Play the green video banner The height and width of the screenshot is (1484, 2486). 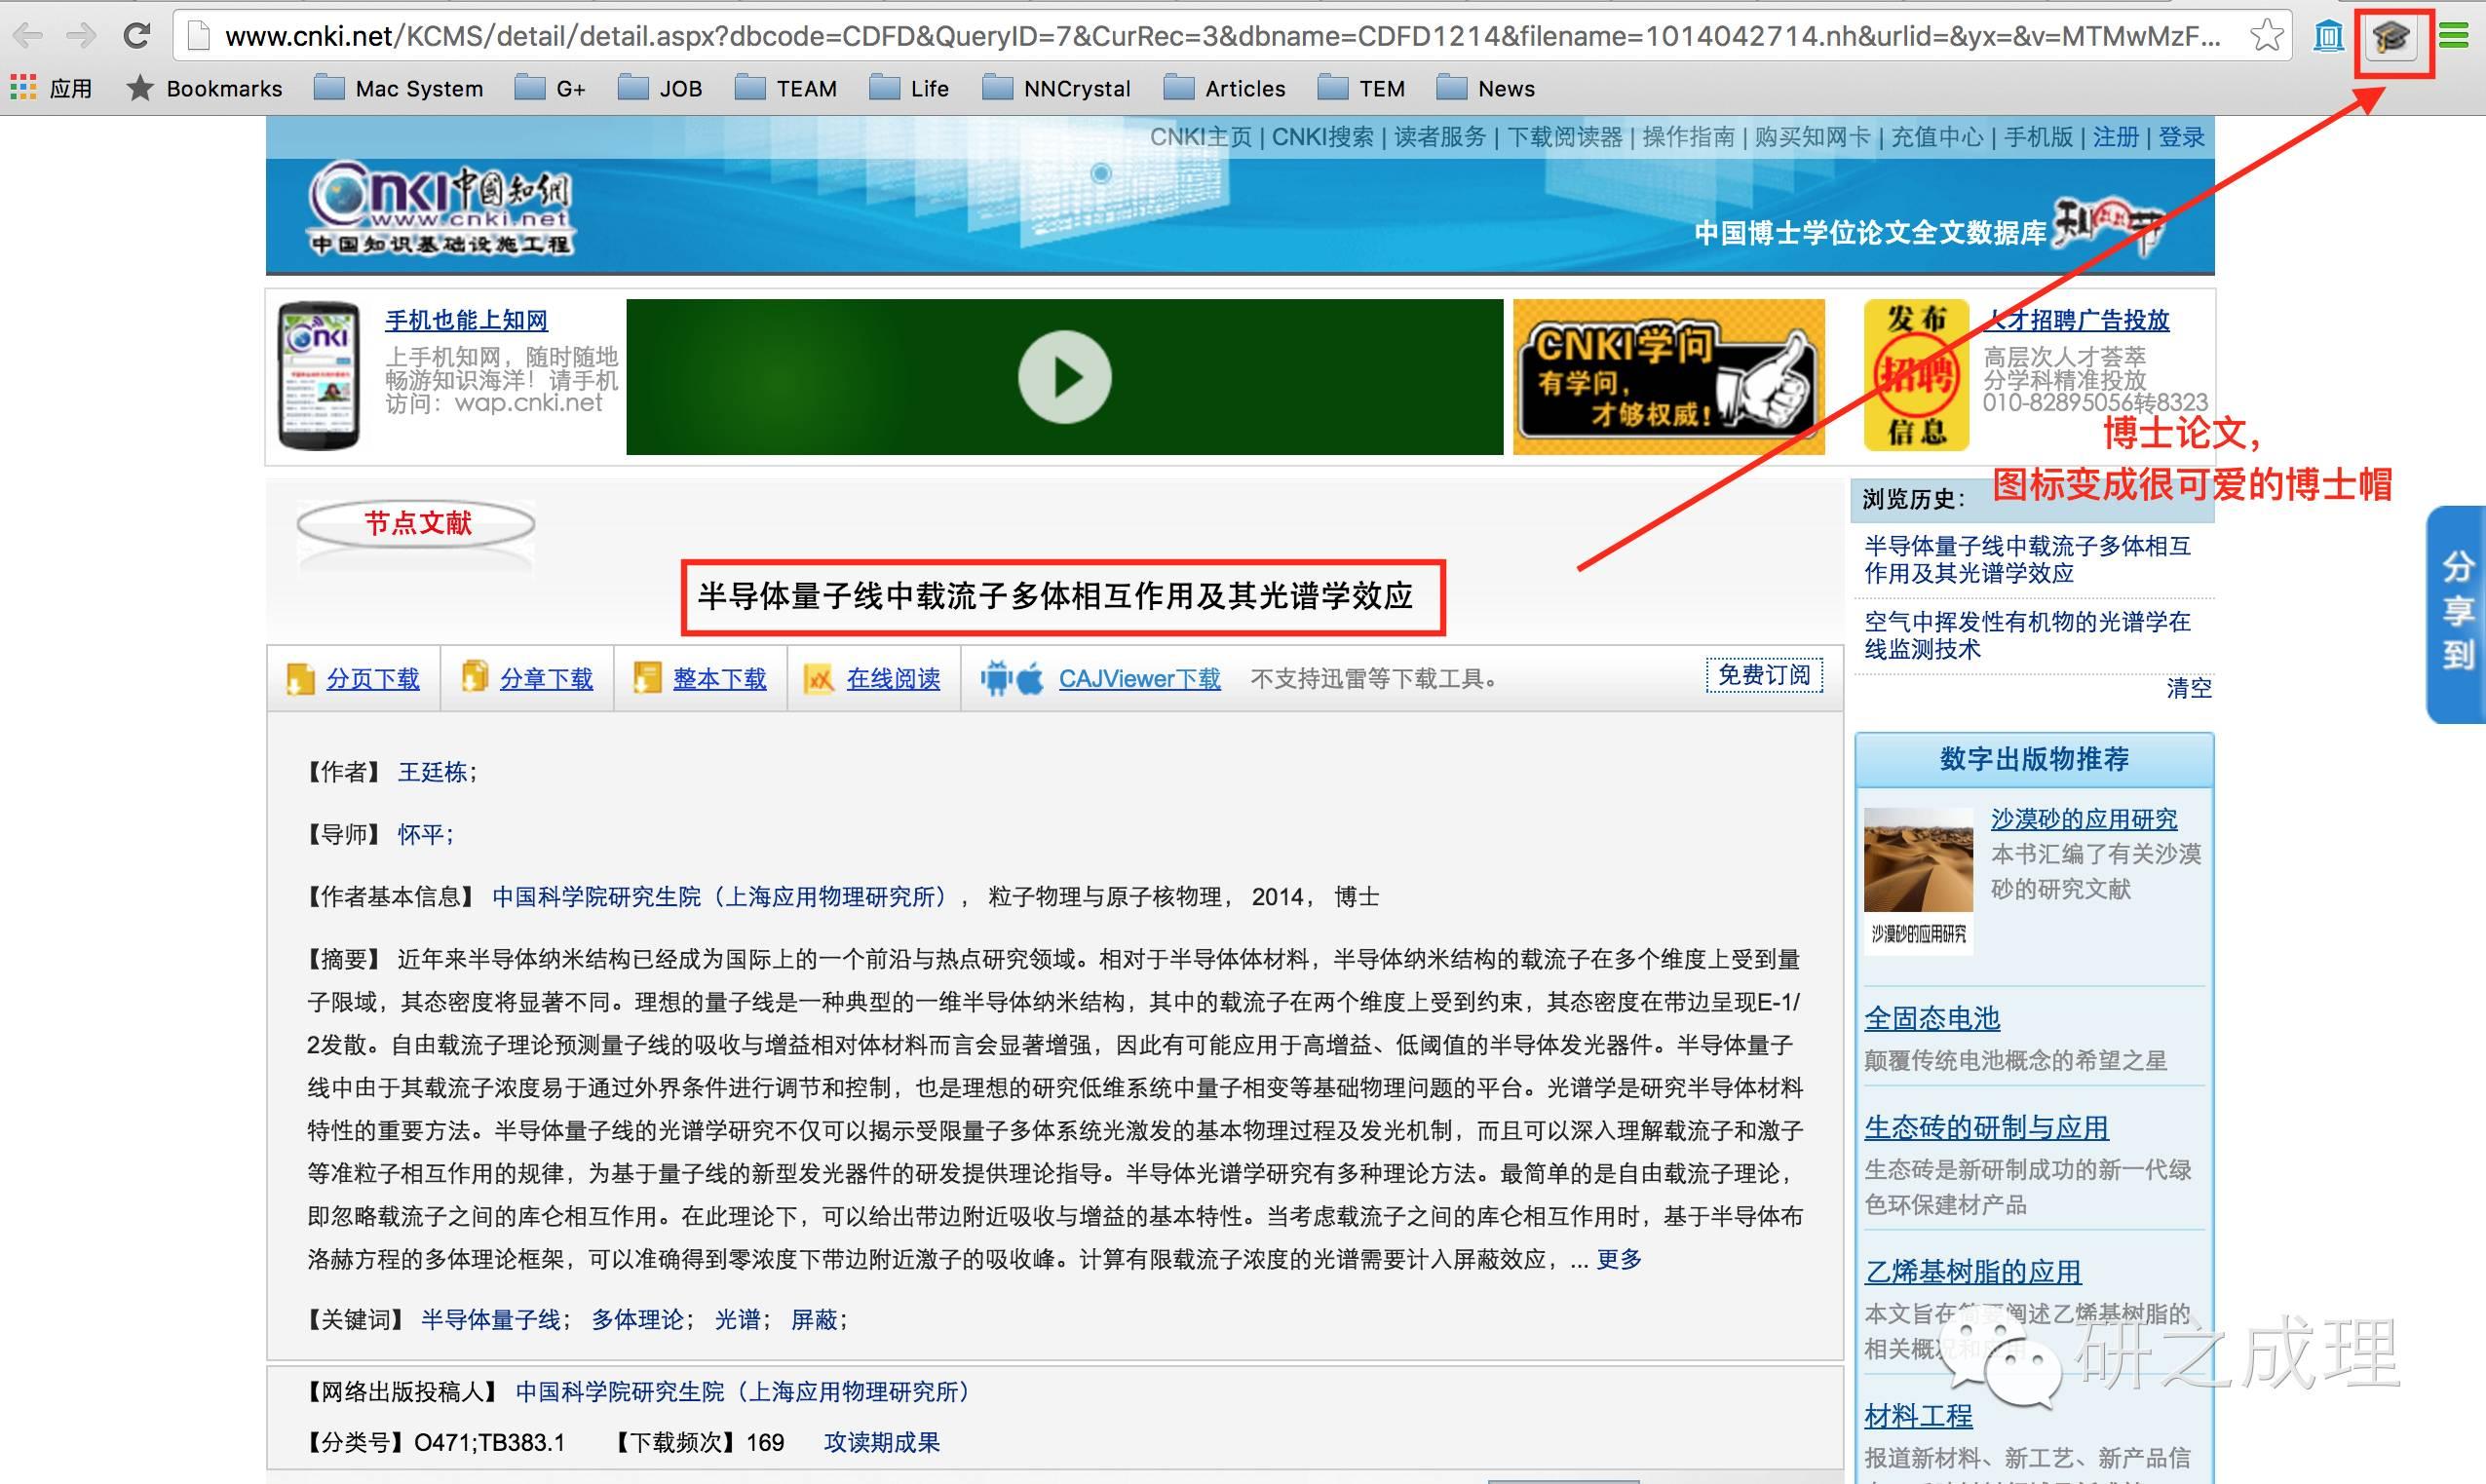tap(1064, 377)
